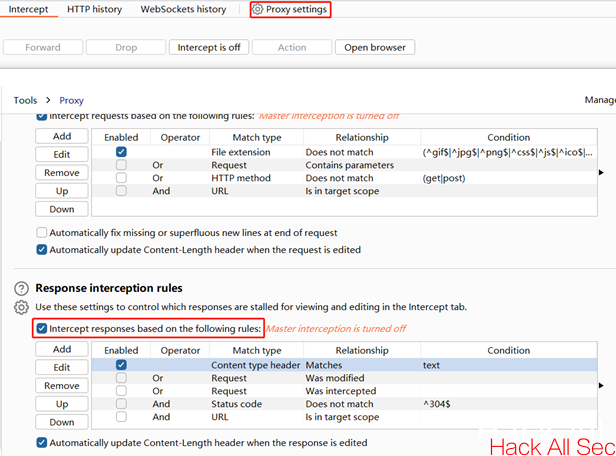Screen dimensions: 616x456
Task: Enable the request URL Is in target scope checkbox
Action: tap(121, 190)
